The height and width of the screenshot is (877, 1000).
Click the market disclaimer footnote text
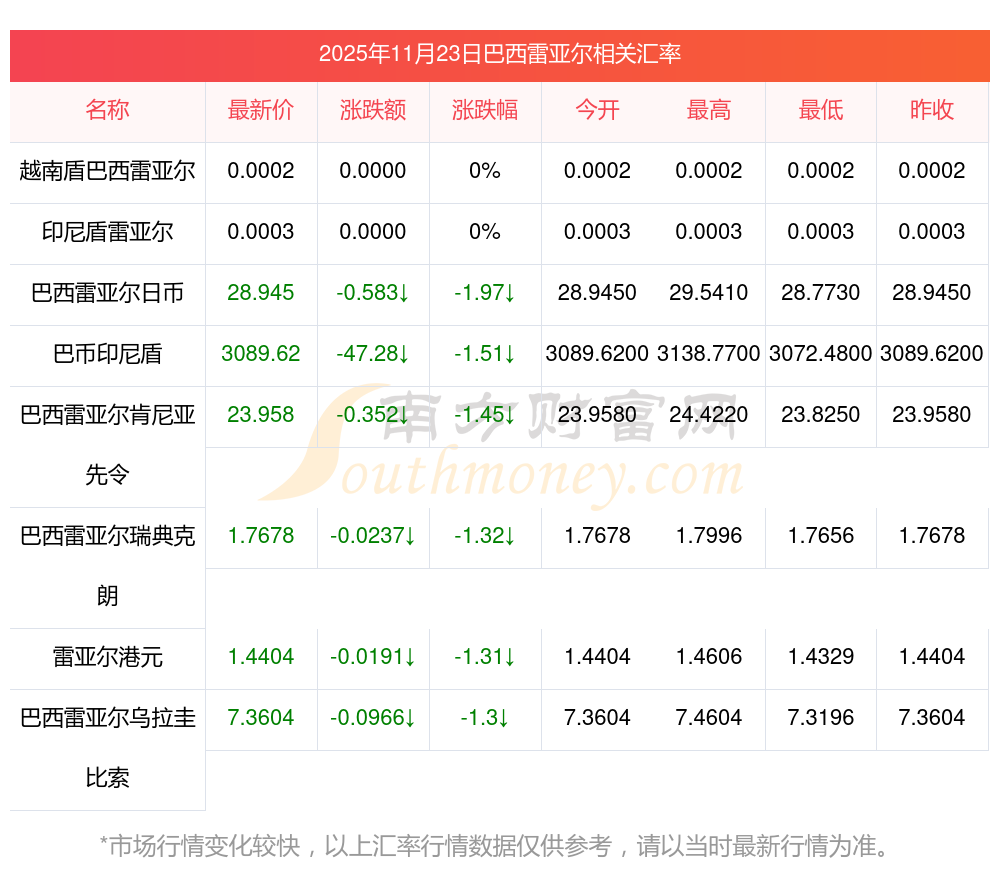[495, 846]
